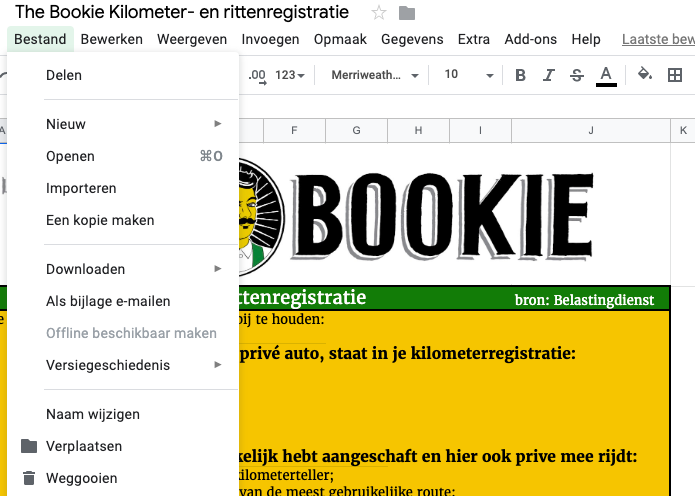
Task: Open the font size 10 dropdown
Action: [468, 74]
